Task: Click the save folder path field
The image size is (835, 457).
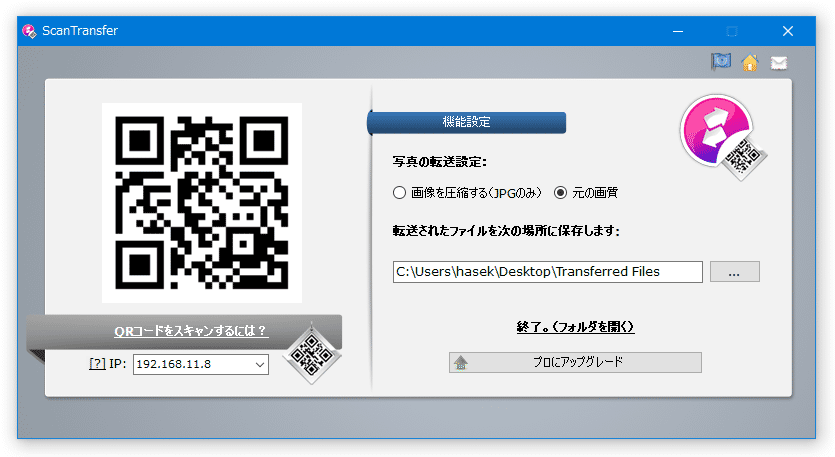Action: click(547, 272)
